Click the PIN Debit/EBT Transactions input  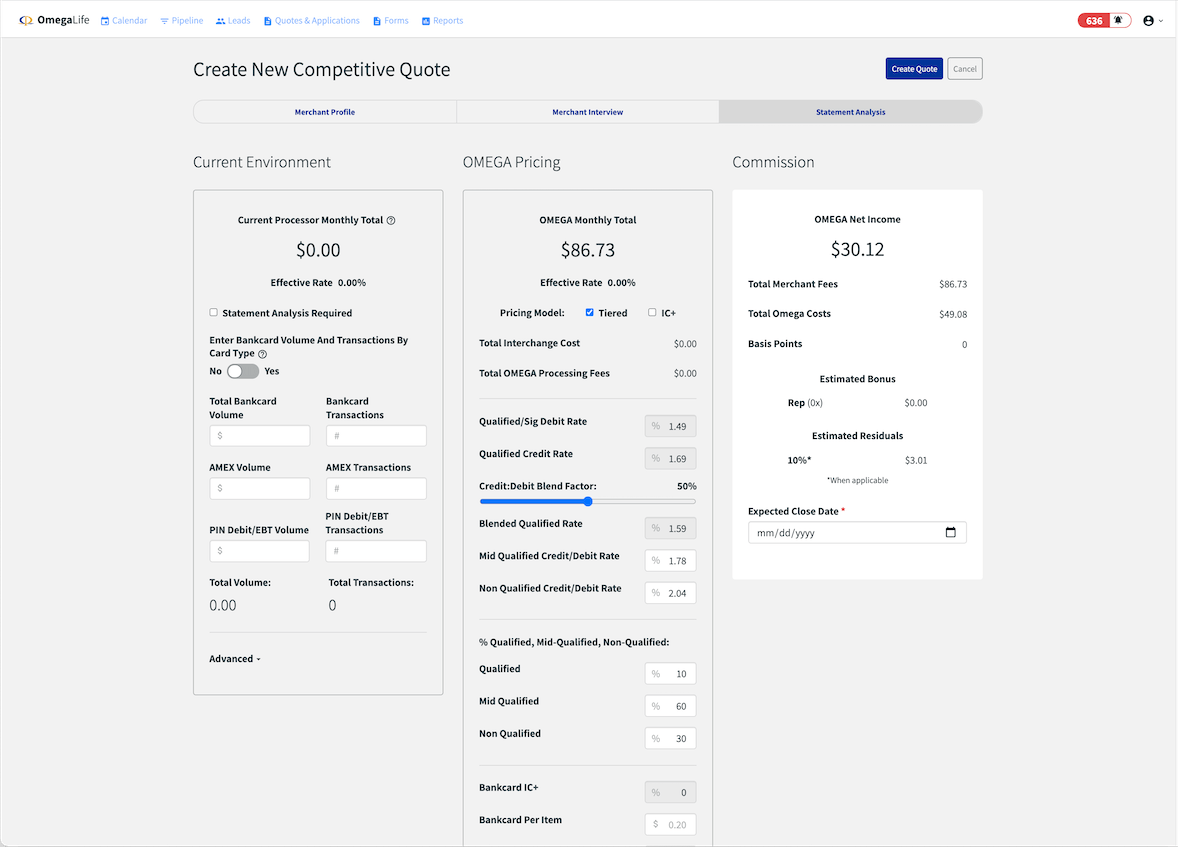click(376, 551)
